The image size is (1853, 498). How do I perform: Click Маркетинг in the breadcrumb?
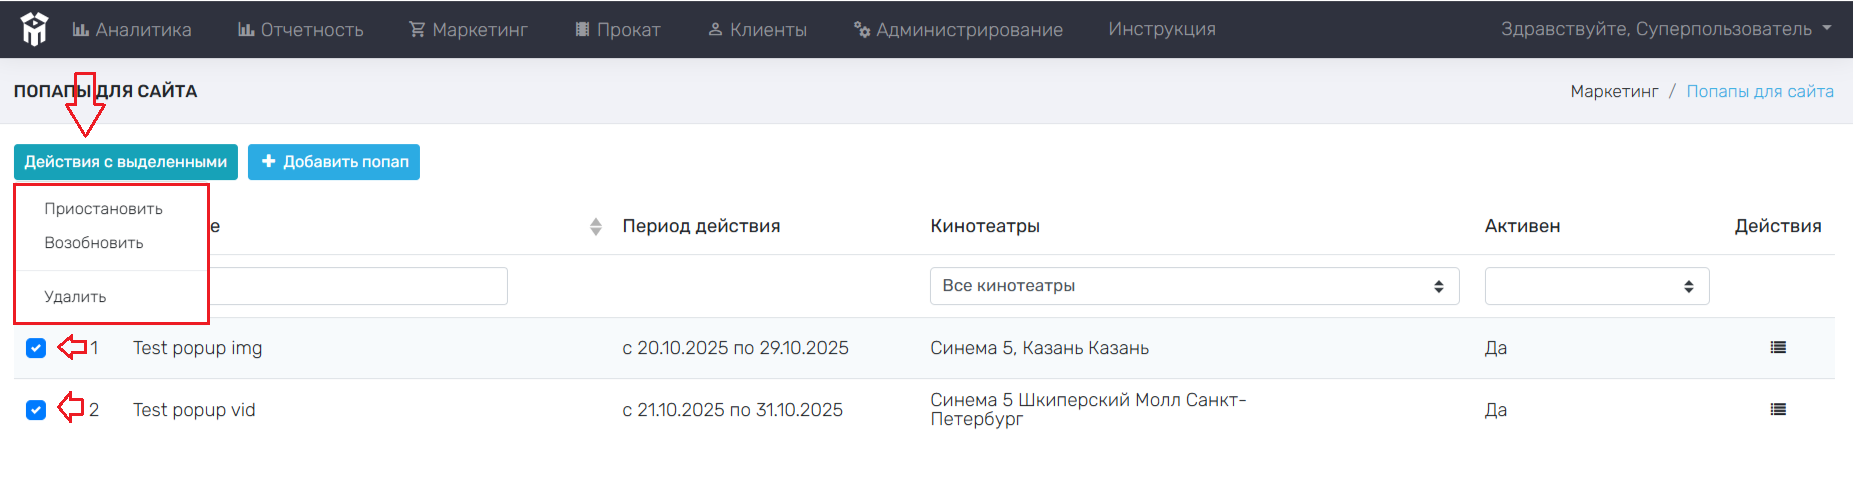coord(1614,91)
